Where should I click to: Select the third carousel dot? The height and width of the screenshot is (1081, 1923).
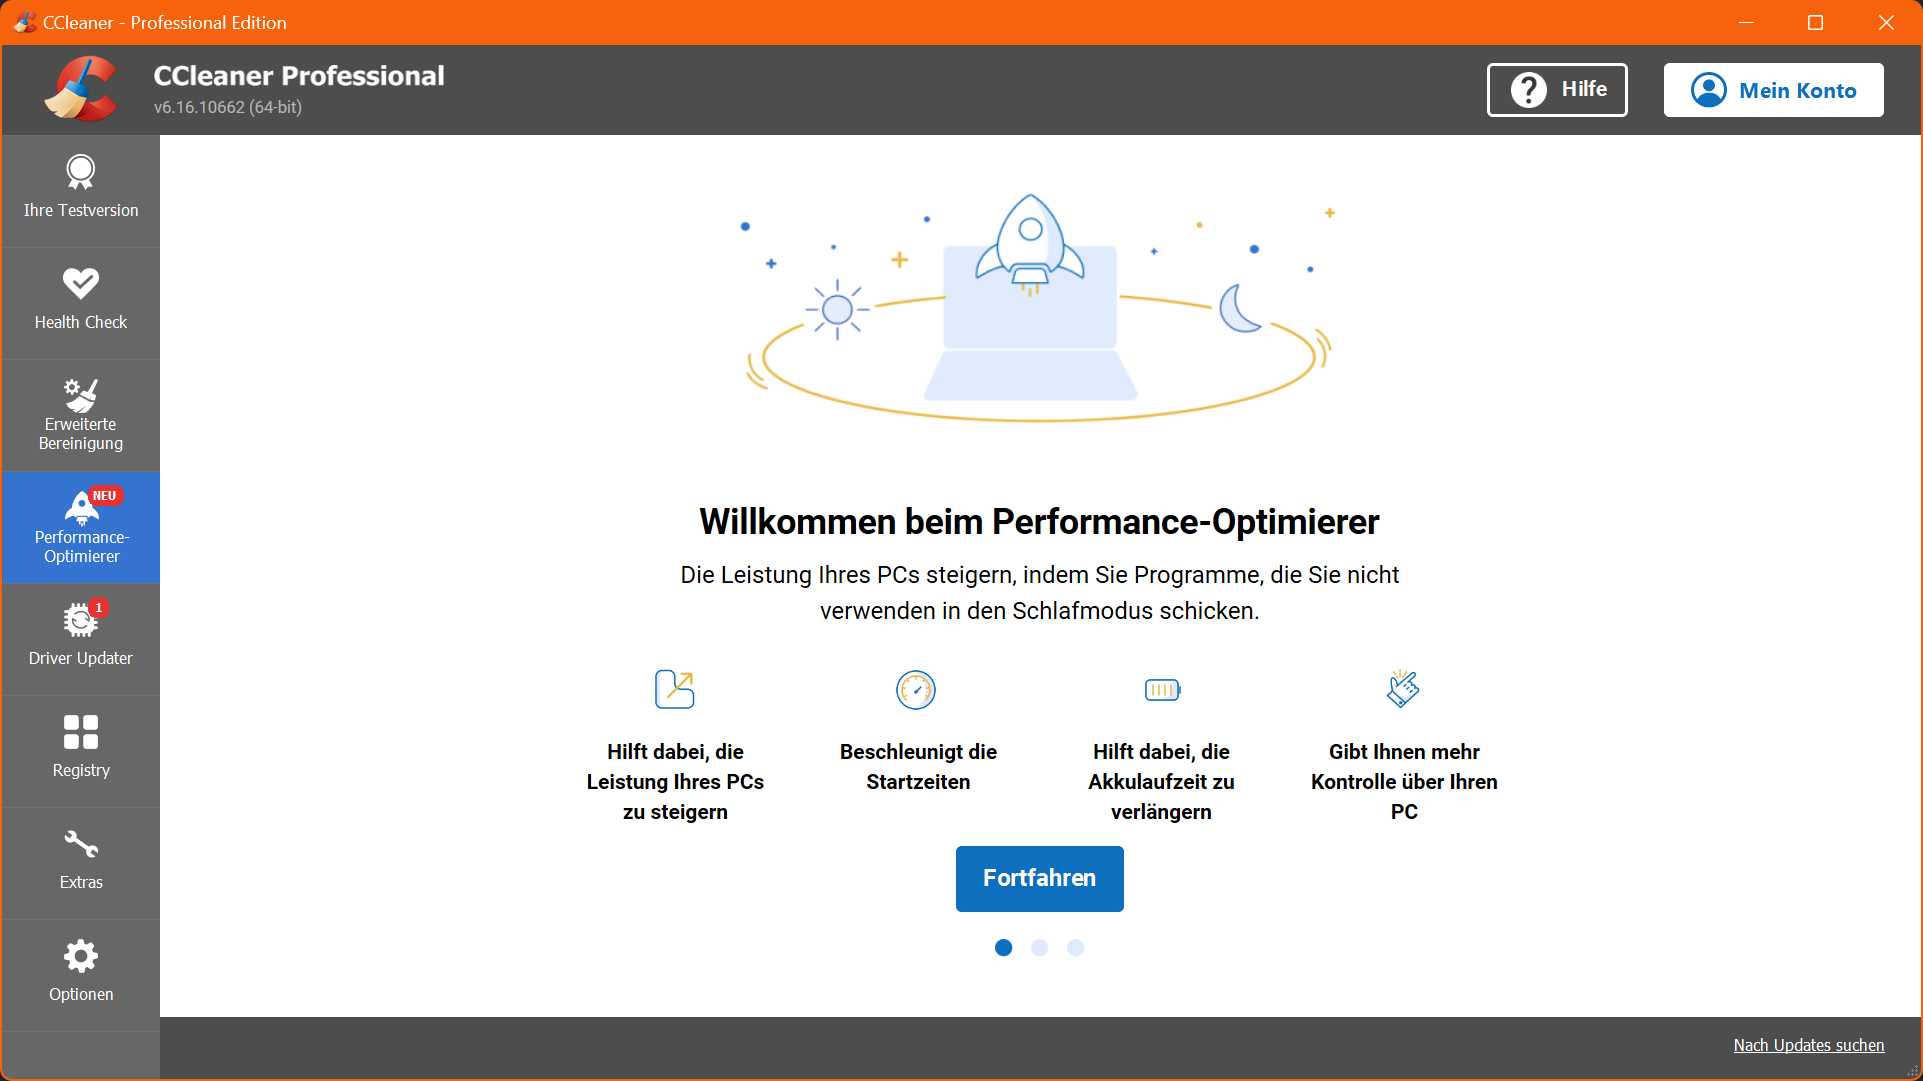[1075, 947]
